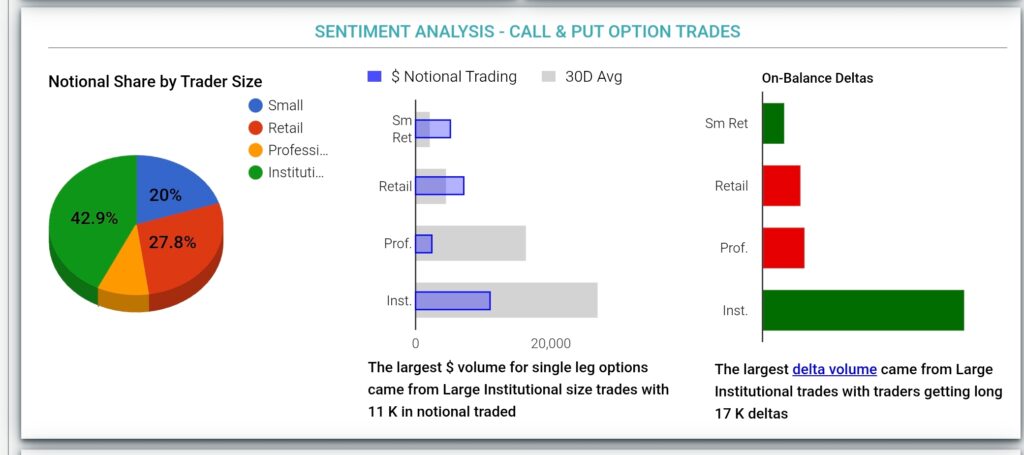Viewport: 1024px width, 455px height.
Task: Toggle the $ Notional Trading legend square
Action: [375, 76]
